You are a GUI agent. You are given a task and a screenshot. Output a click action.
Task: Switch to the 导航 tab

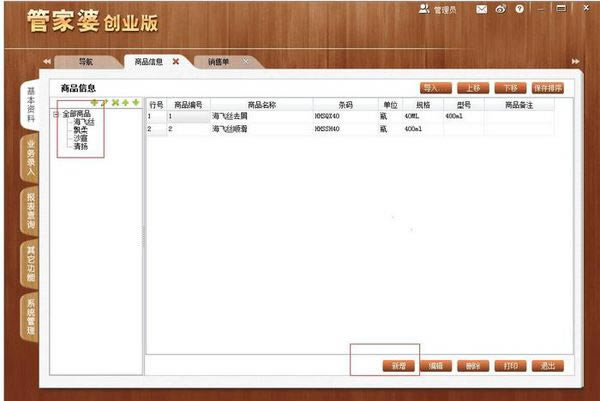click(86, 62)
